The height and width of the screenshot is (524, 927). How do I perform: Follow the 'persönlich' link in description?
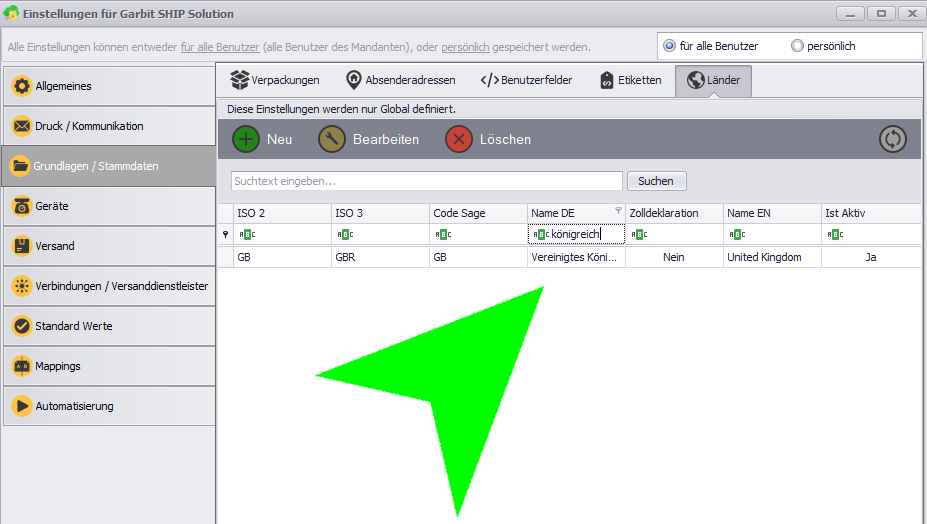point(465,47)
